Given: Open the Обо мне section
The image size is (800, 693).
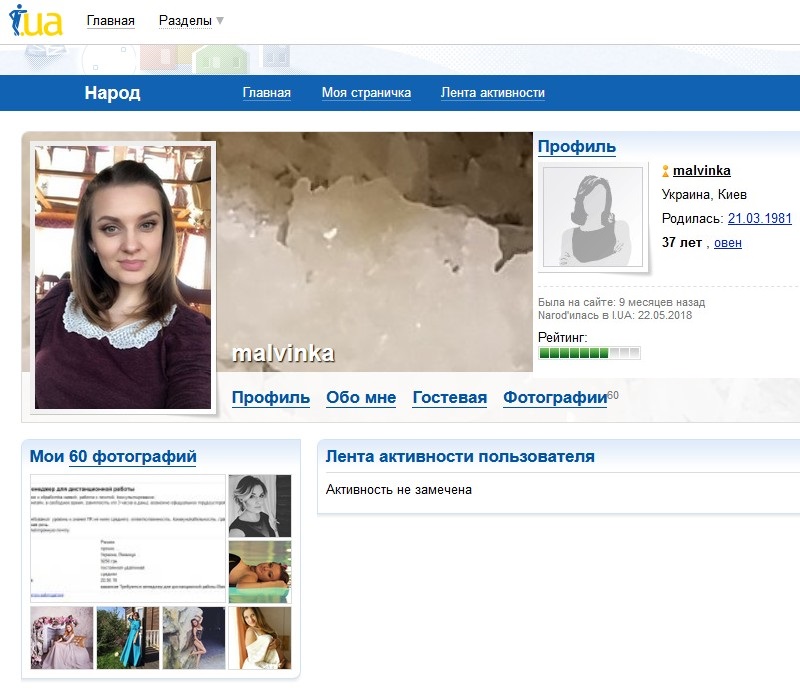Looking at the screenshot, I should (360, 398).
